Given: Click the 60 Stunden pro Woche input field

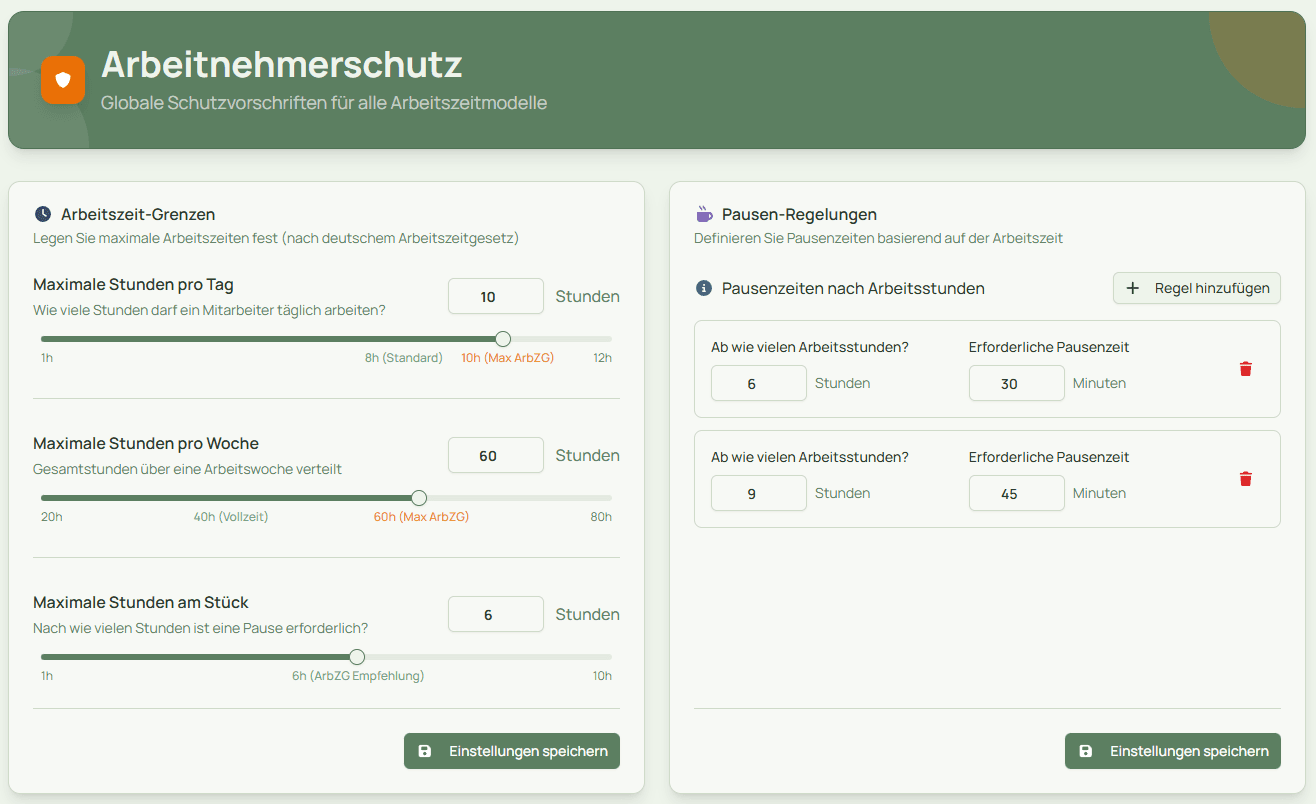Looking at the screenshot, I should tap(495, 455).
